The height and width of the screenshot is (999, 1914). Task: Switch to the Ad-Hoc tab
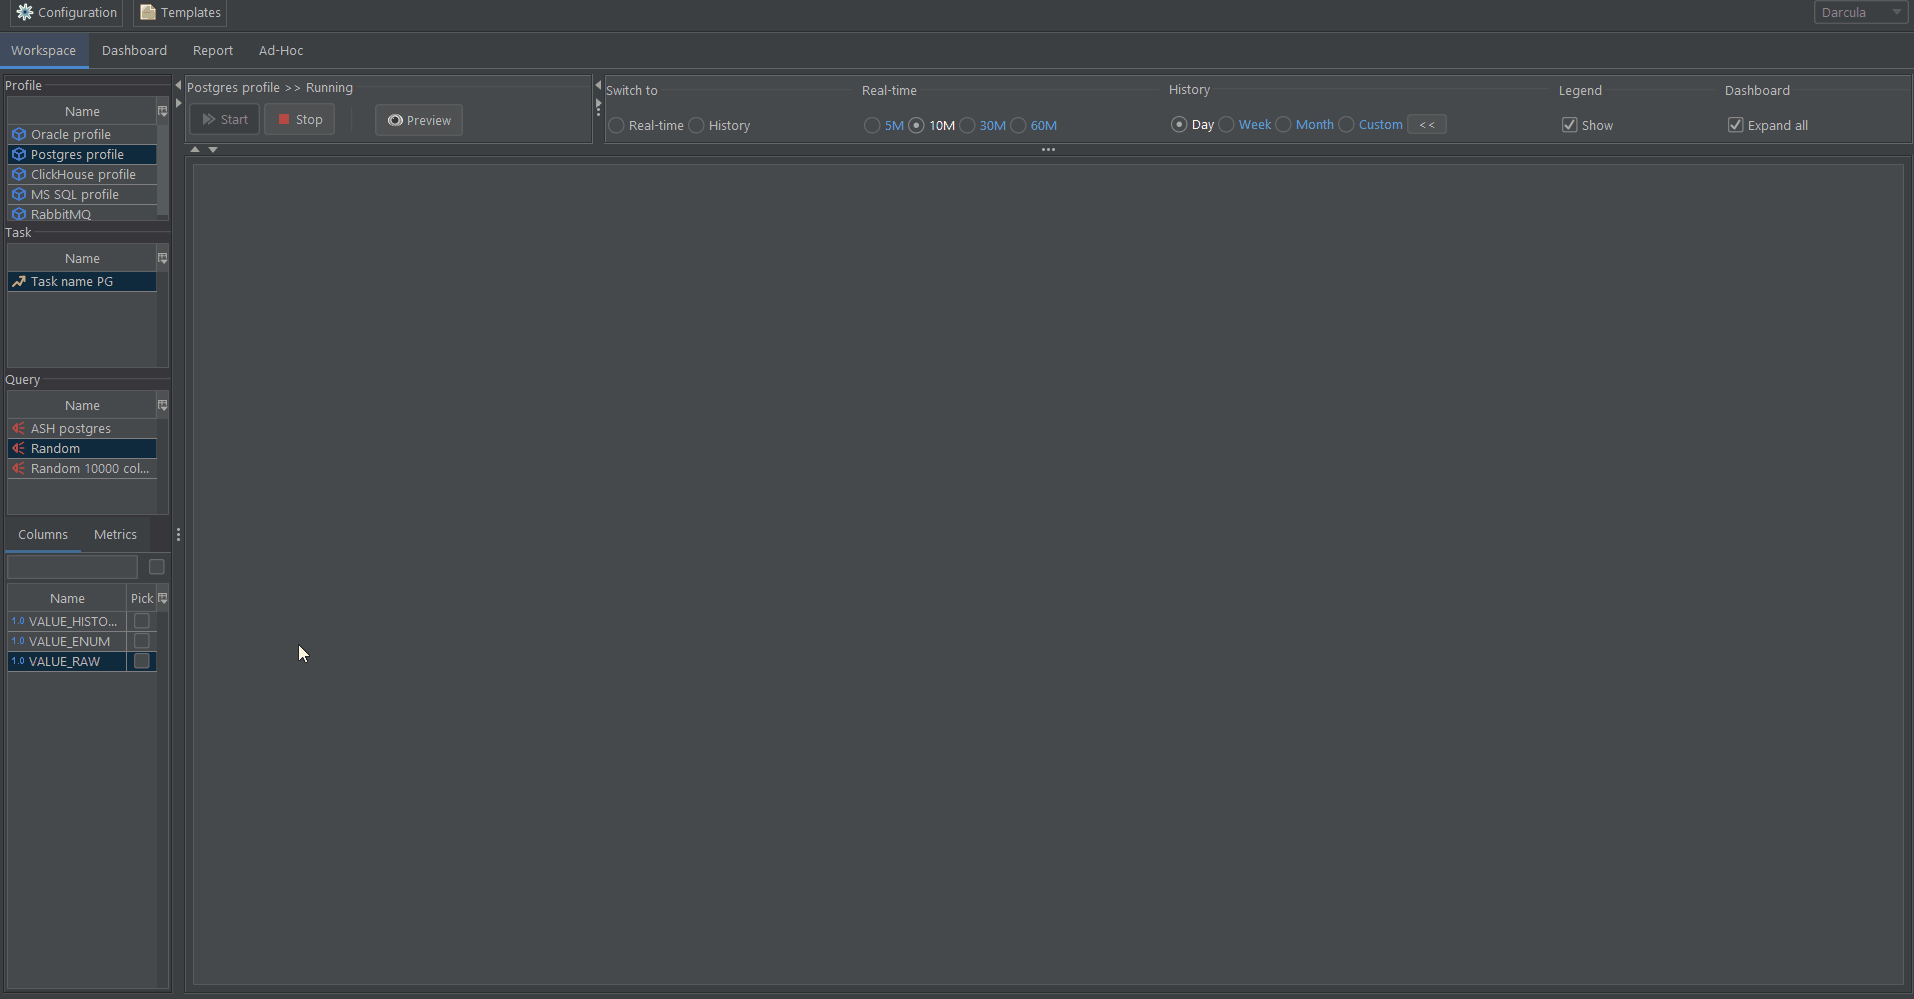pos(281,50)
